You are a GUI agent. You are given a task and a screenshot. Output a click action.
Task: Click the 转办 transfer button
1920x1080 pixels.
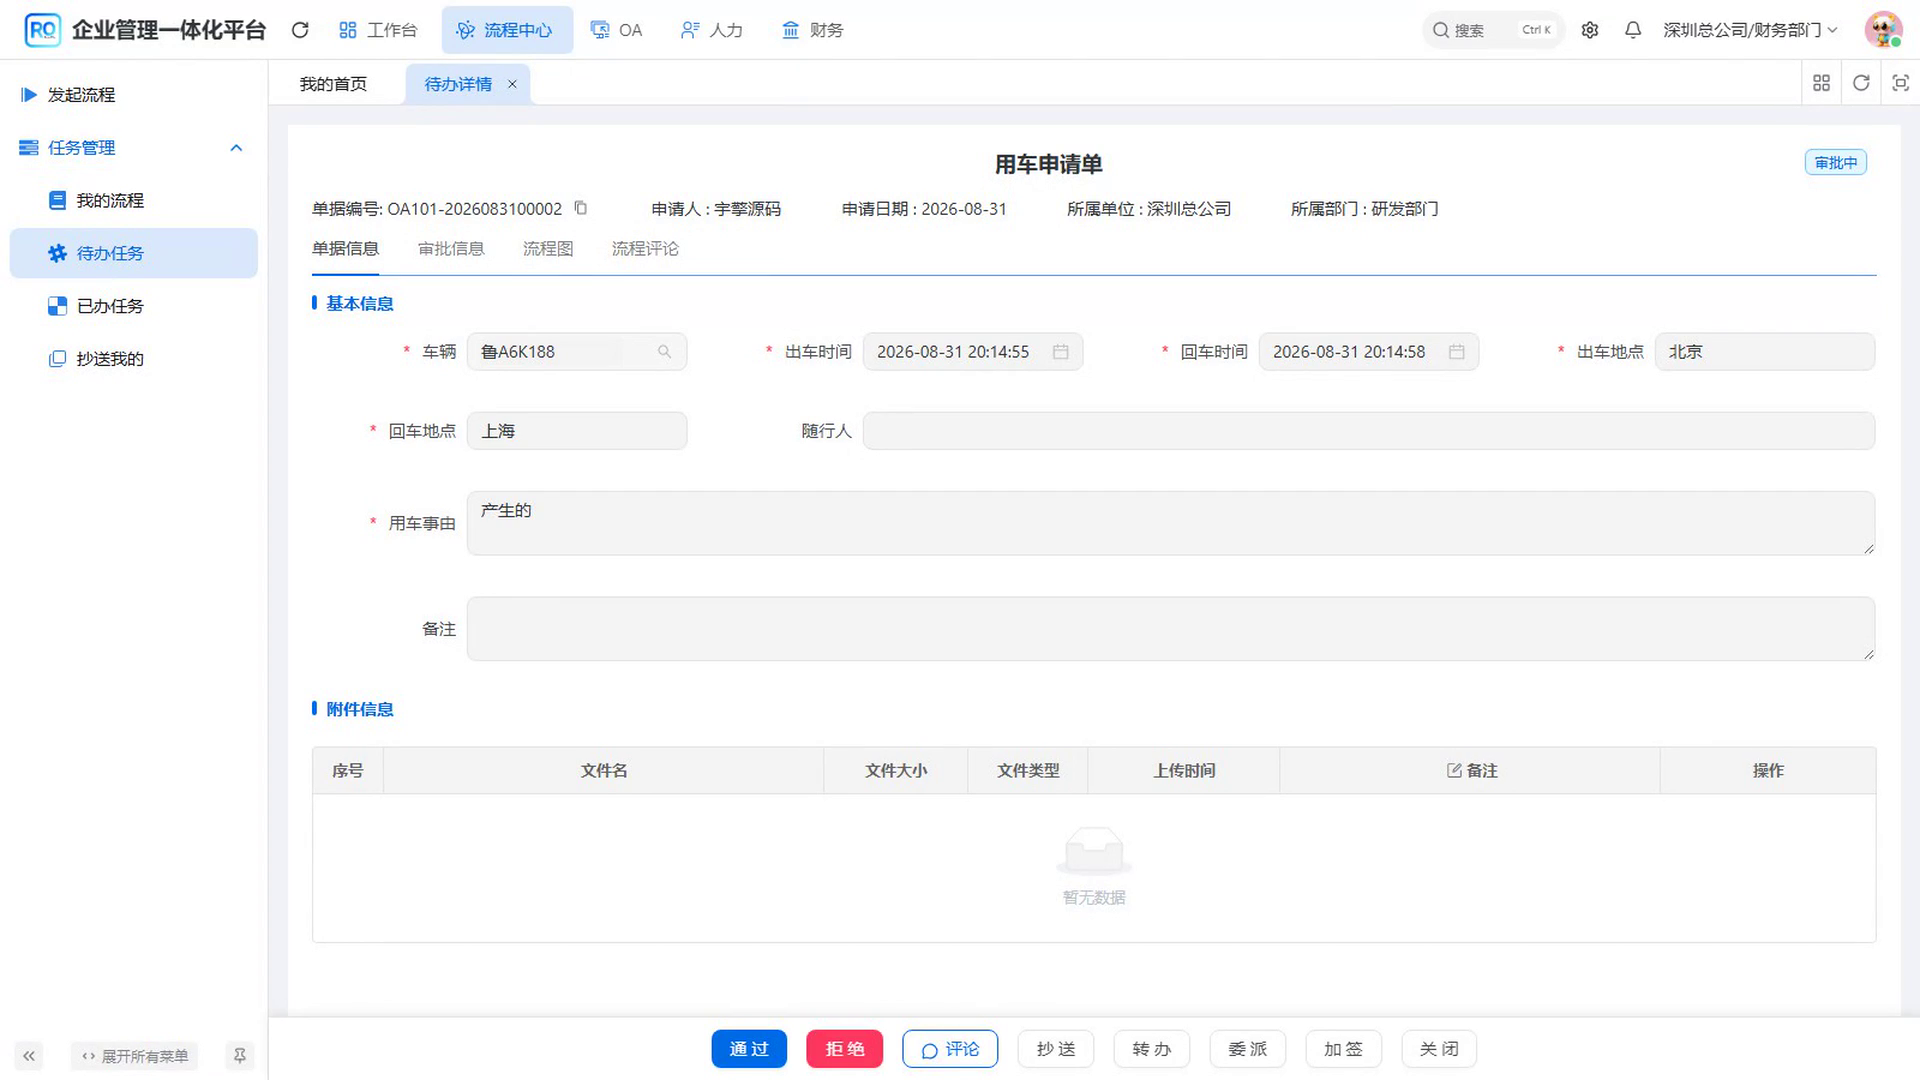click(x=1152, y=1049)
